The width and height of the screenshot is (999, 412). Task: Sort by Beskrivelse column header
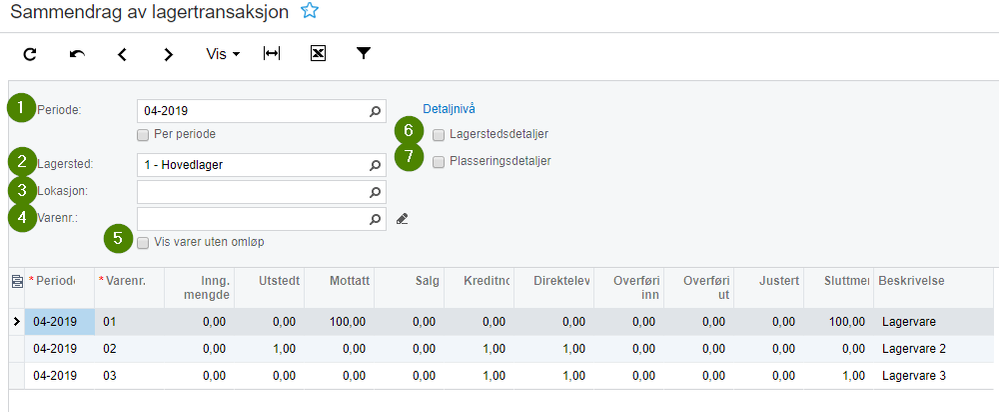tap(933, 288)
